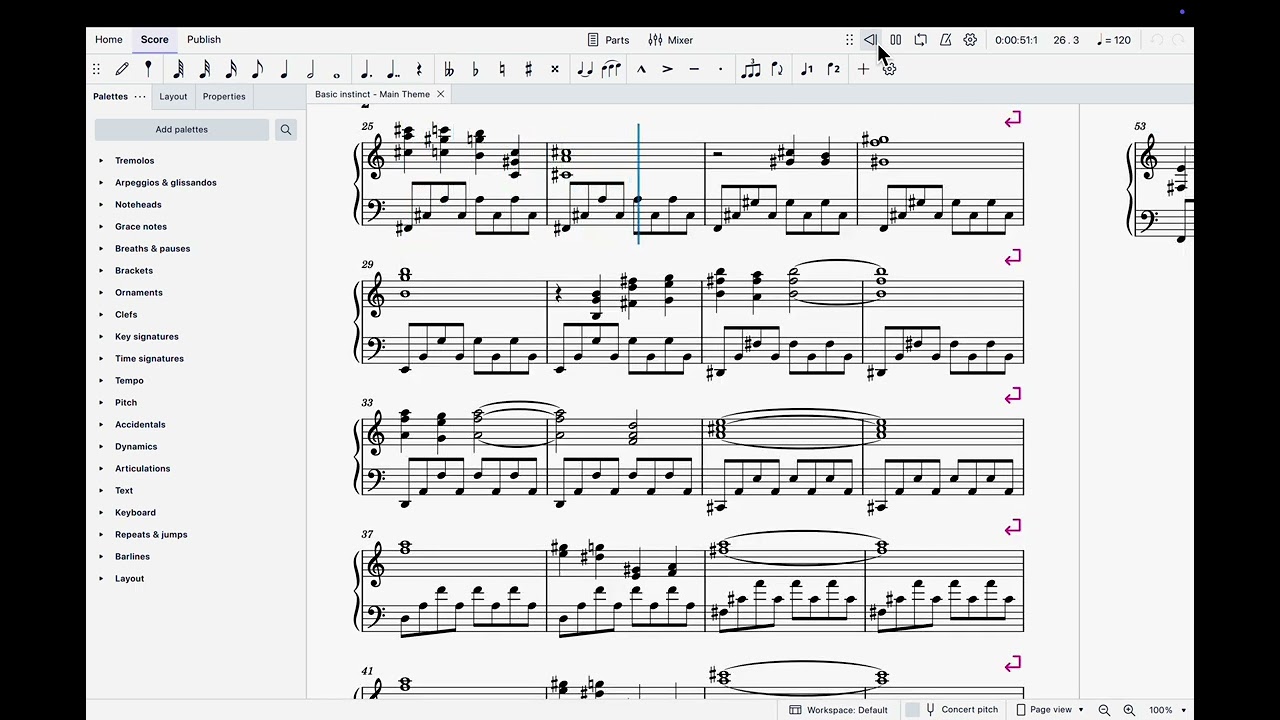Open the Page view dropdown
1280x720 pixels.
1050,710
